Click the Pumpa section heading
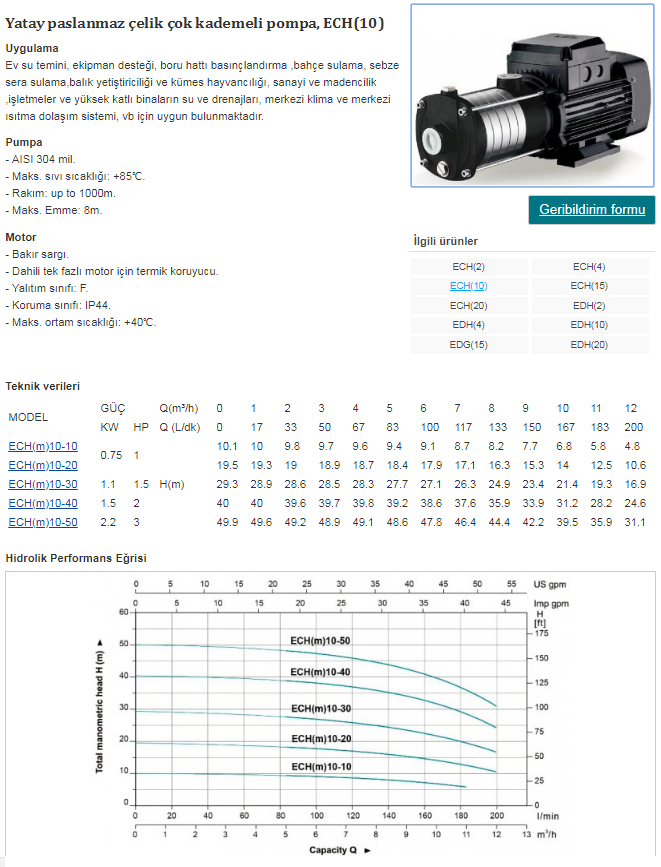The image size is (661, 867). click(x=24, y=142)
